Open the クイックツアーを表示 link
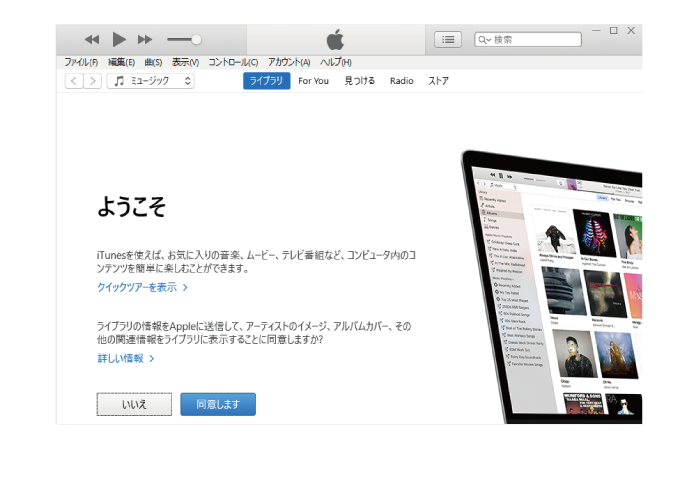 click(142, 287)
